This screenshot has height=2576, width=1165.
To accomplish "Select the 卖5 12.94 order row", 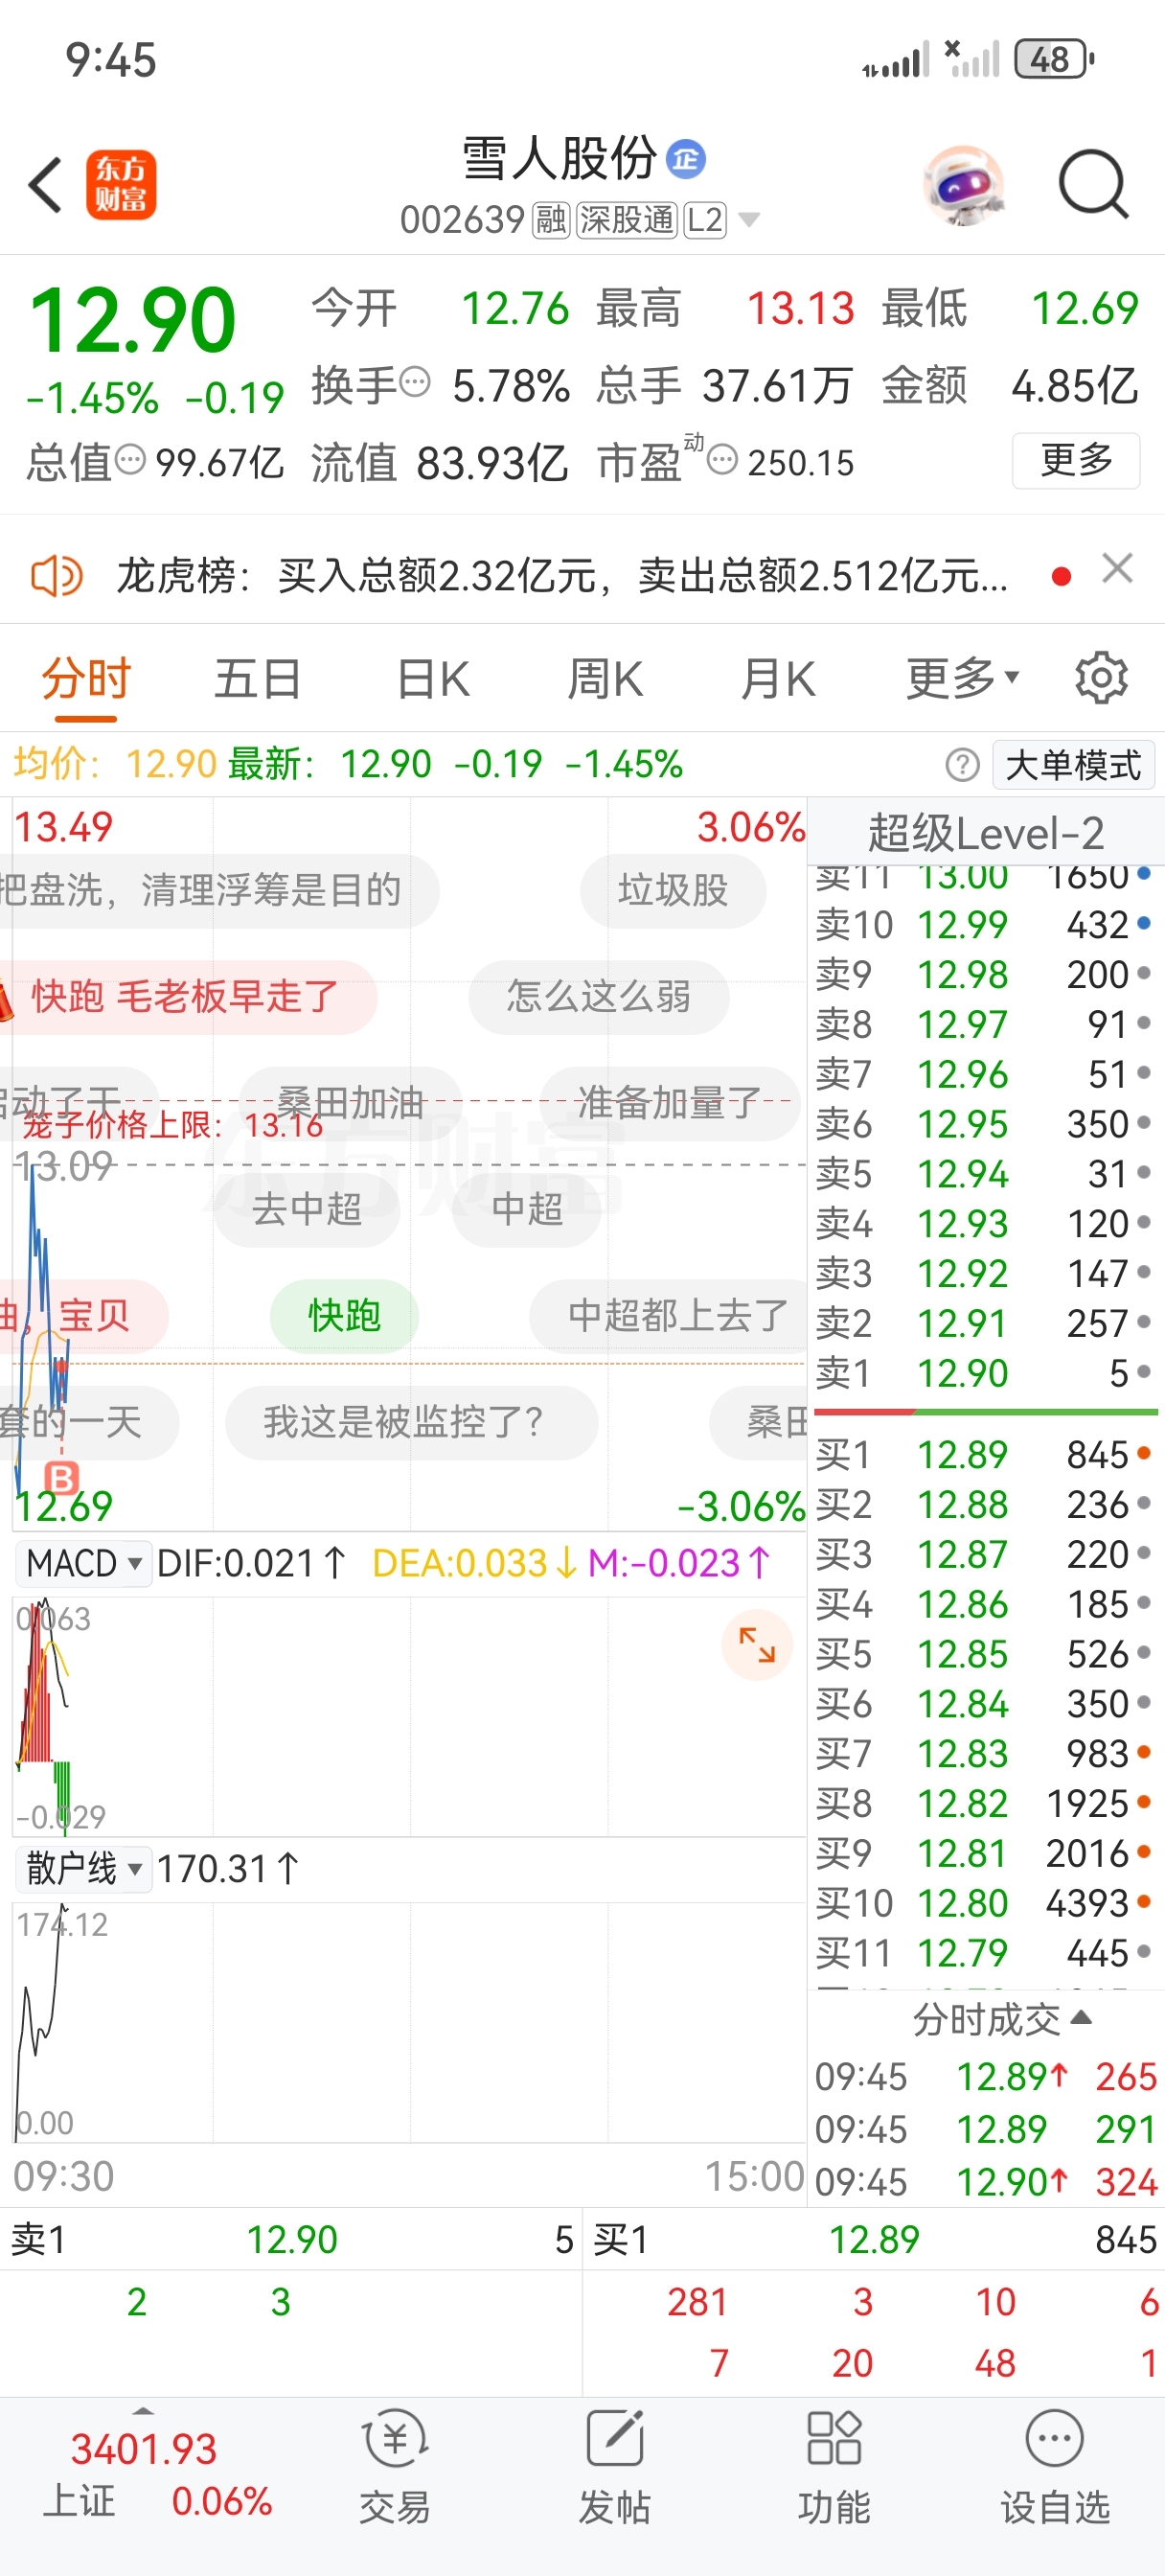I will [x=985, y=1173].
